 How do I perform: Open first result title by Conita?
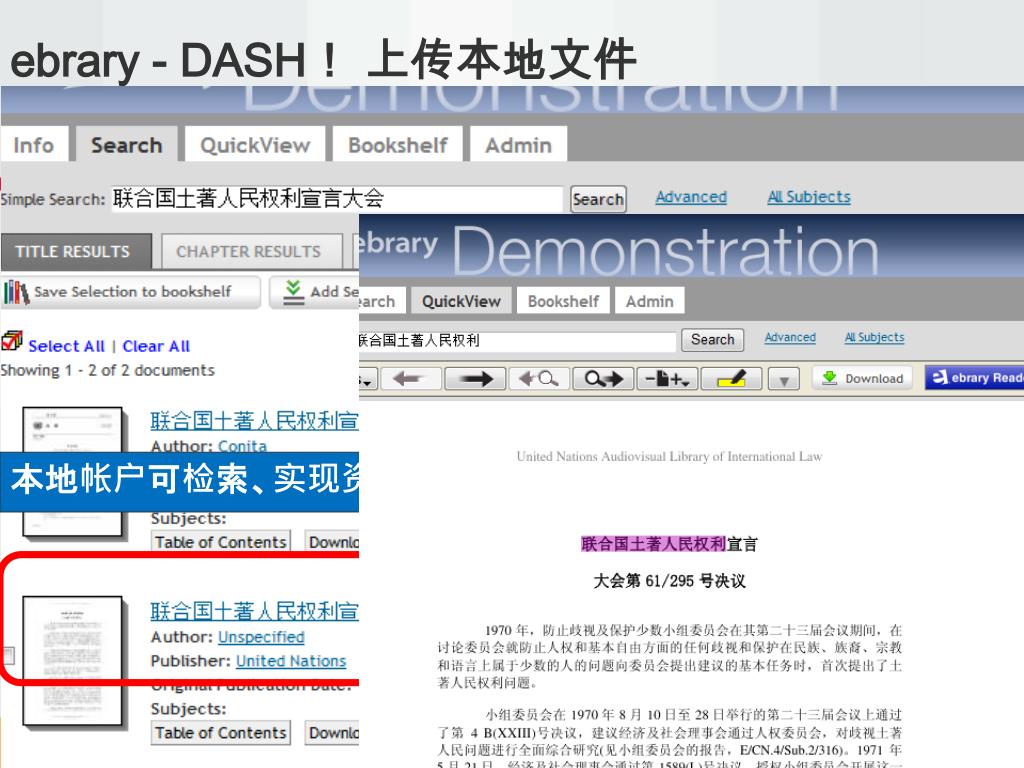click(x=254, y=421)
